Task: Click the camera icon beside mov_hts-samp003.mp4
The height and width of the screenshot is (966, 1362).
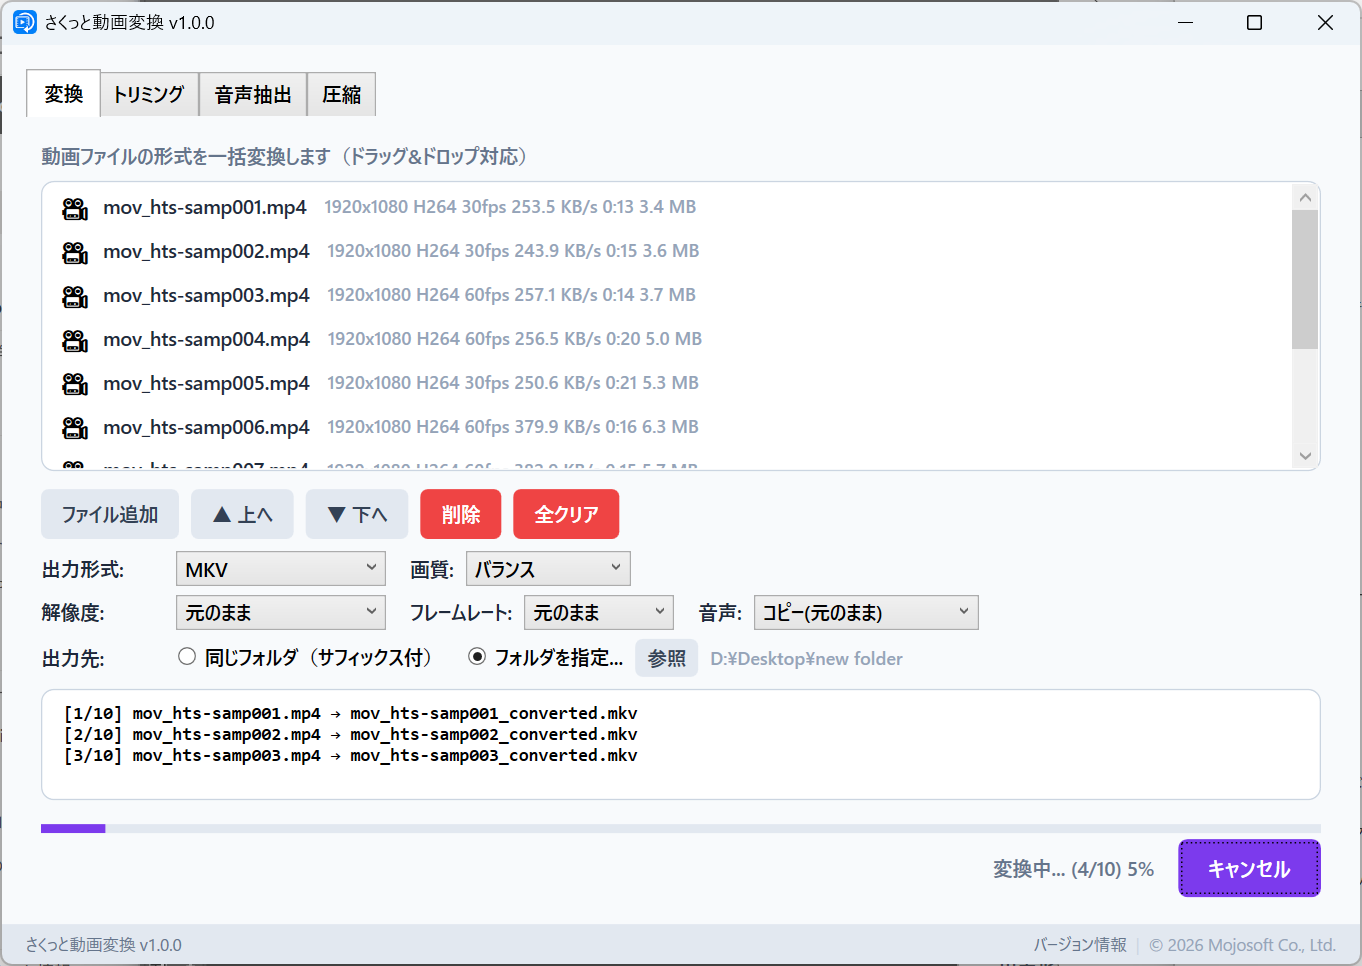Action: (75, 296)
